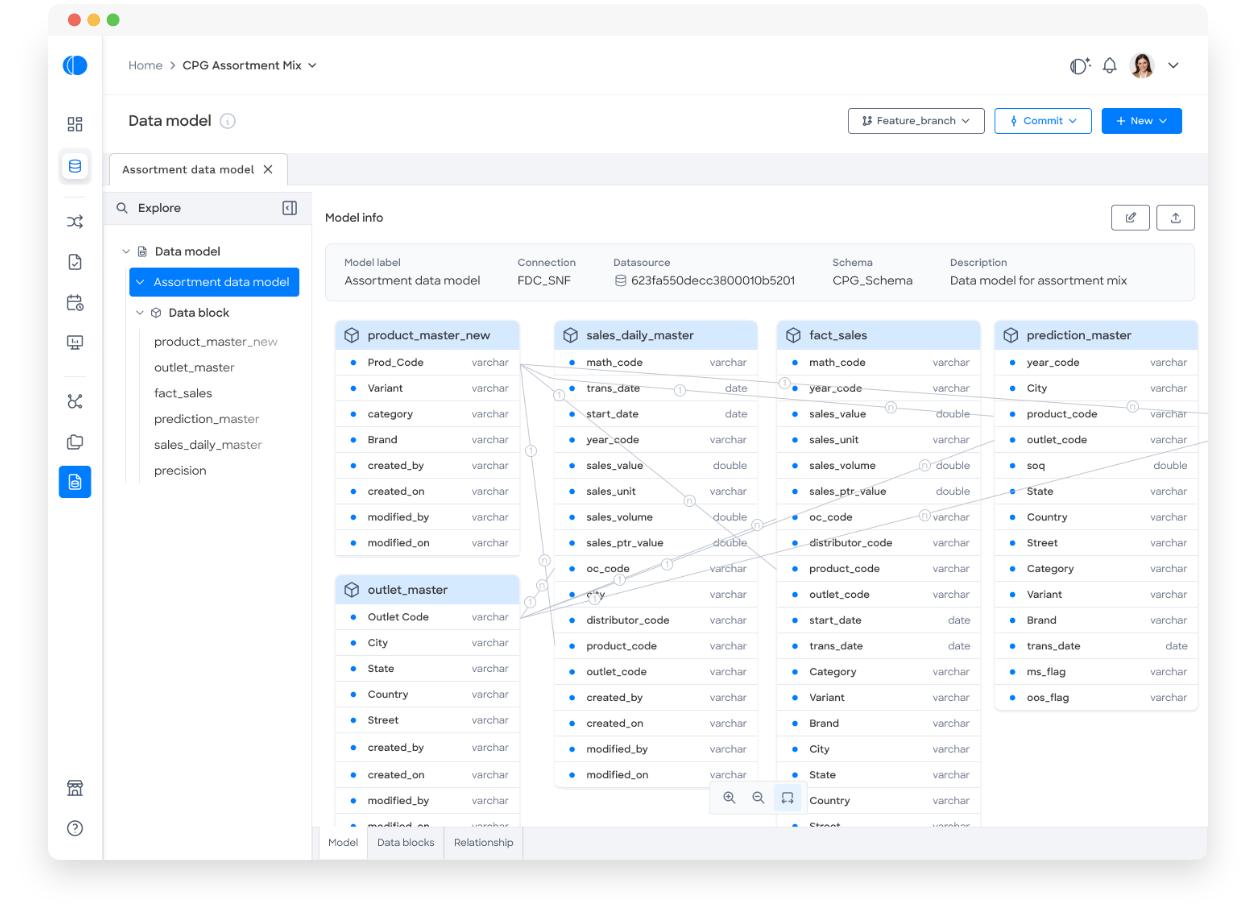Switch to the Model bottom tab
The image size is (1256, 920).
(x=343, y=842)
